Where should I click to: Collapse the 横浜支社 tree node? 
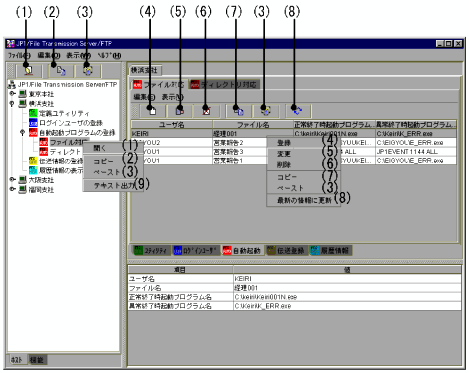click(12, 104)
